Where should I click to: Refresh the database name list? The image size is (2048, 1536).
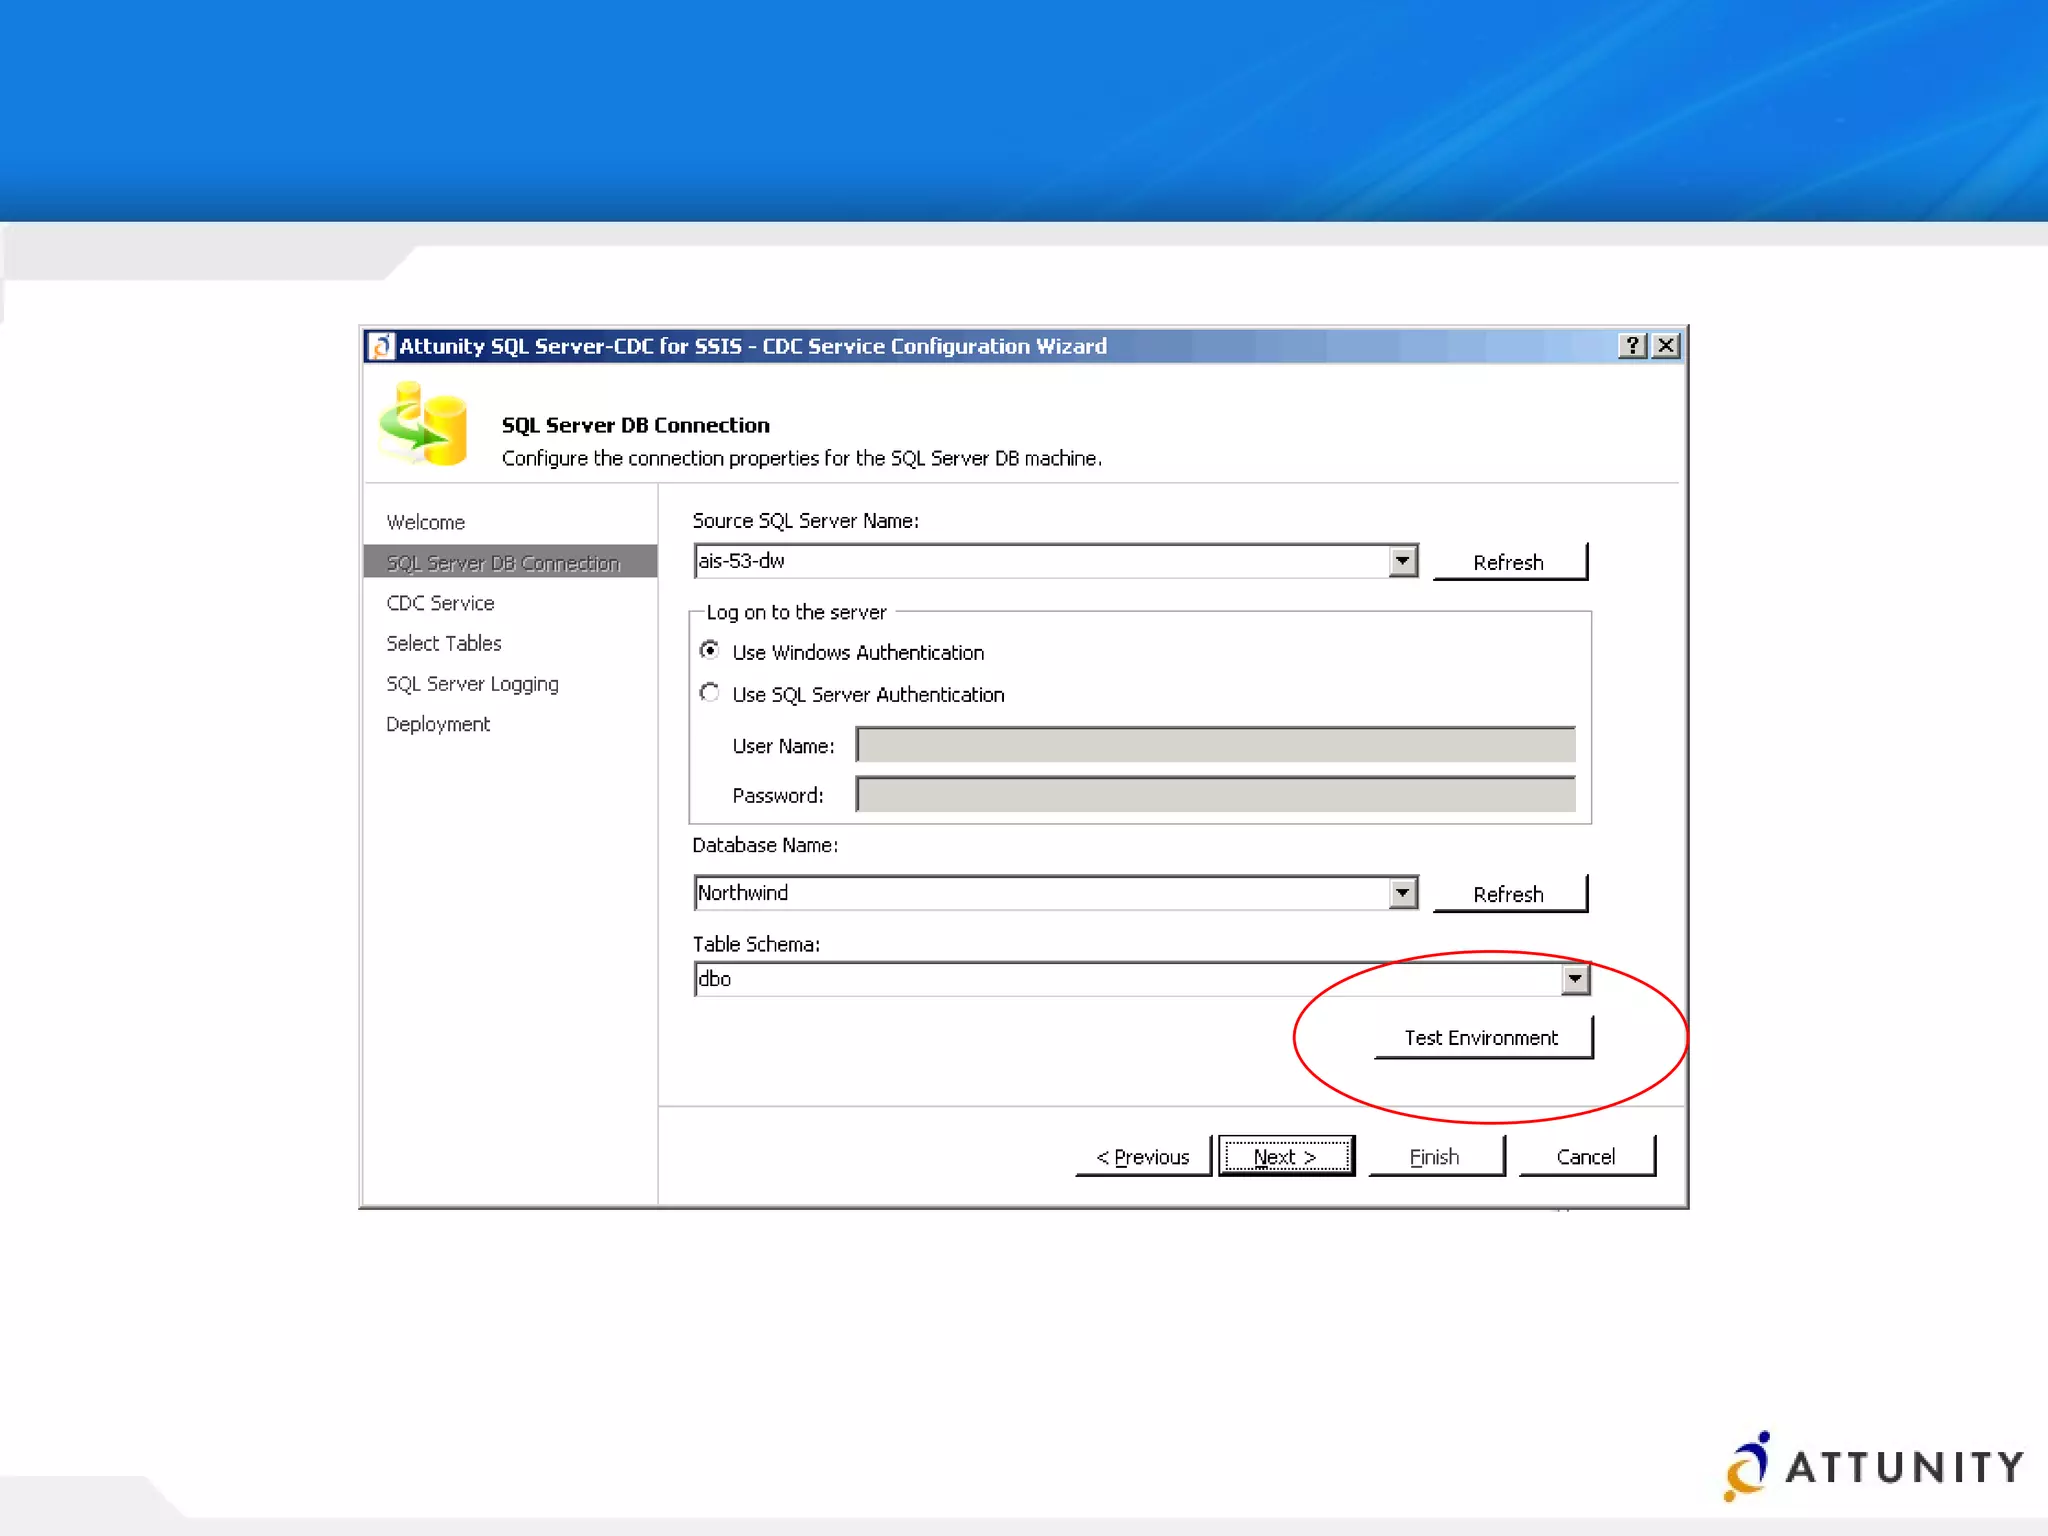(1510, 894)
